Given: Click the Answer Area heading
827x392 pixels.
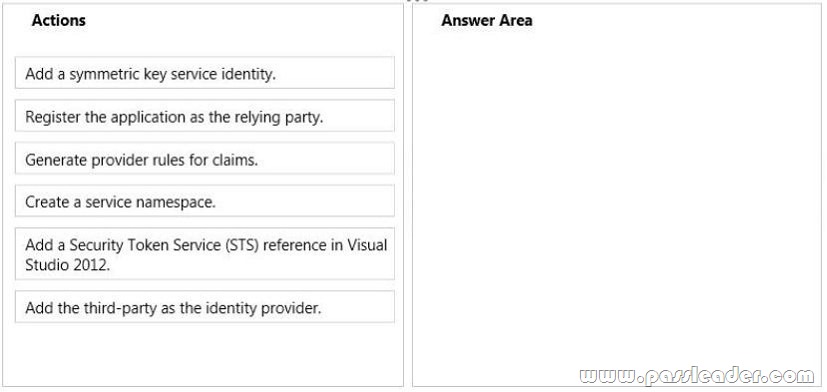Looking at the screenshot, I should (487, 21).
